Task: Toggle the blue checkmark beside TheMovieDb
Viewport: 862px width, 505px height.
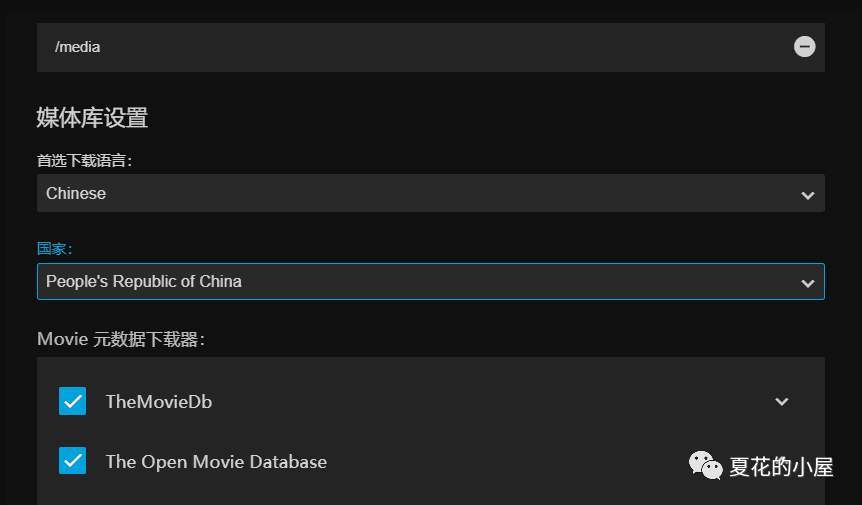Action: pos(73,401)
